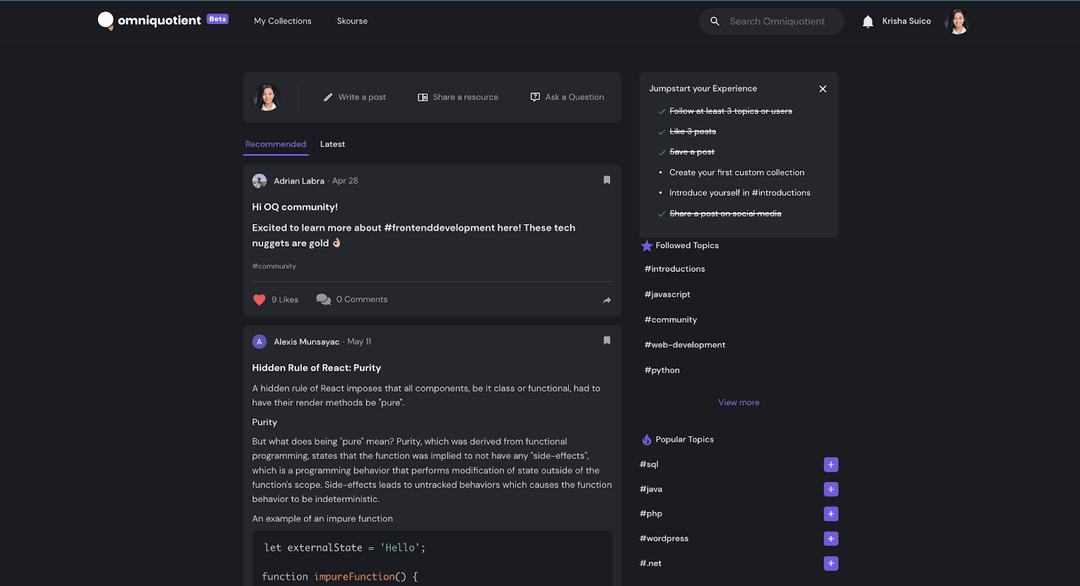Click the composer profile avatar
Viewport: 1080px width, 586px height.
[x=267, y=97]
